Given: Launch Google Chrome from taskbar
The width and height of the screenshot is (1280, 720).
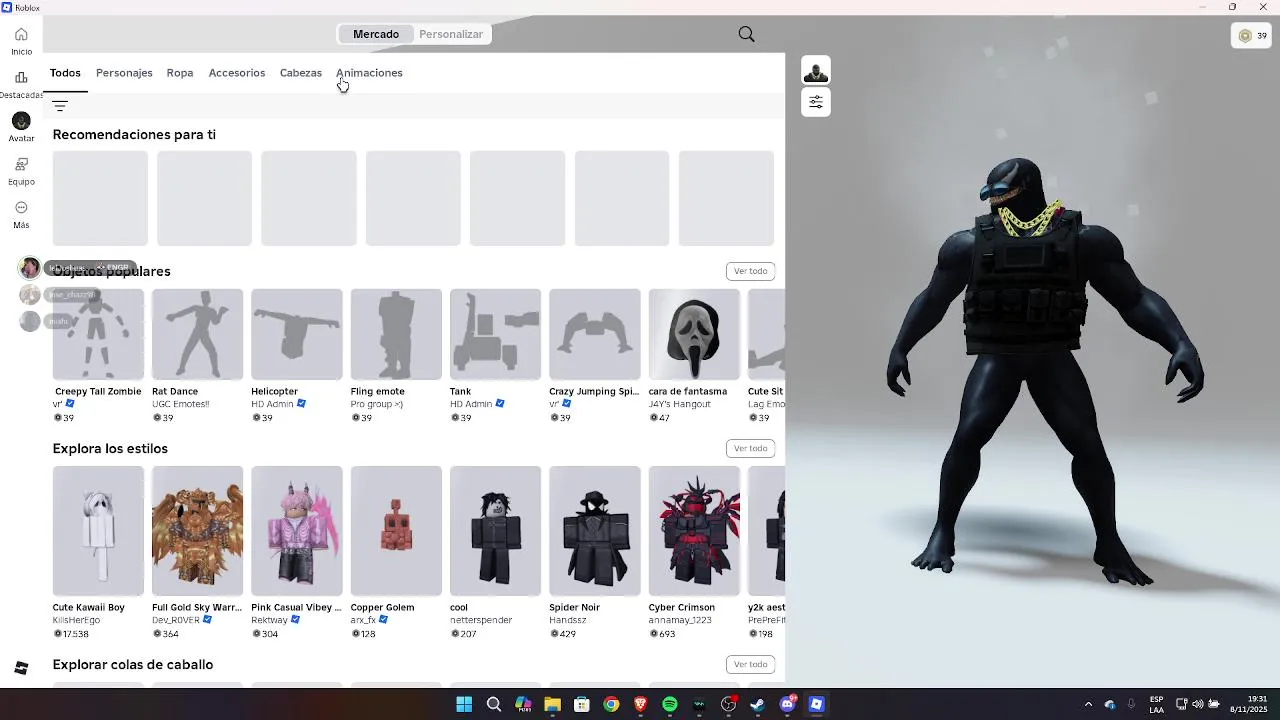Looking at the screenshot, I should [x=611, y=704].
